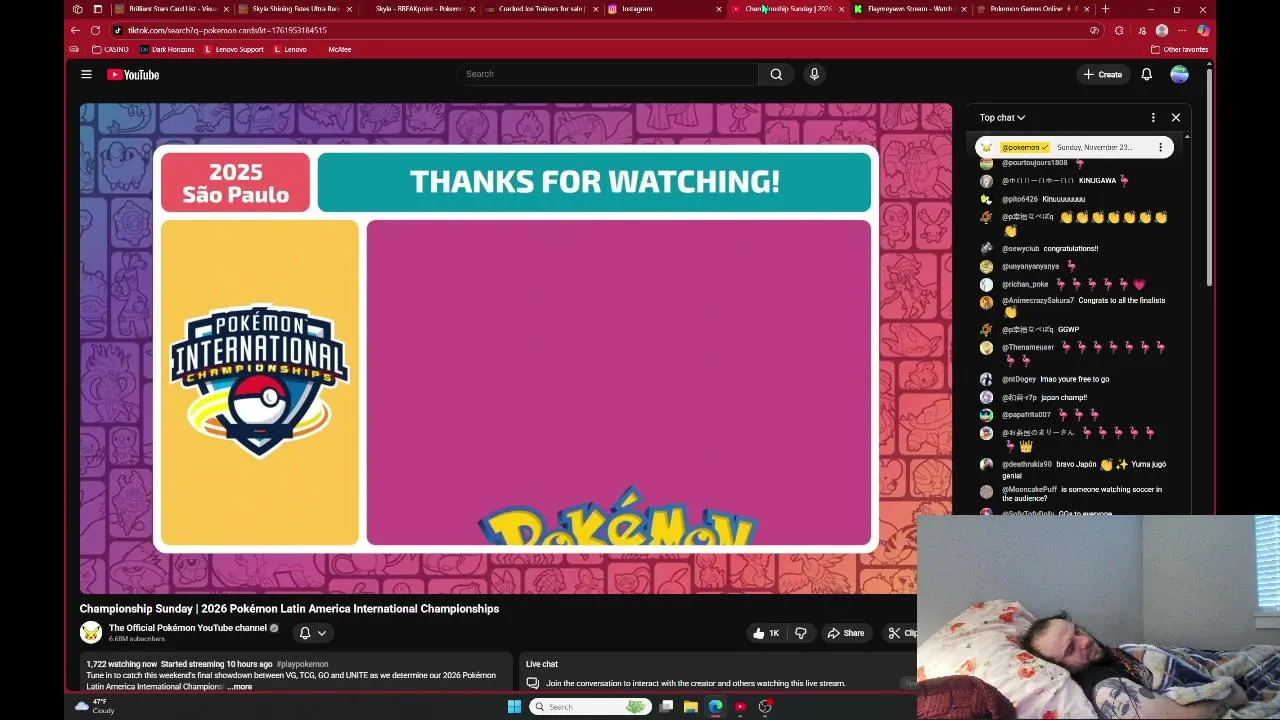
Task: Click the browser back arrow
Action: click(x=76, y=30)
